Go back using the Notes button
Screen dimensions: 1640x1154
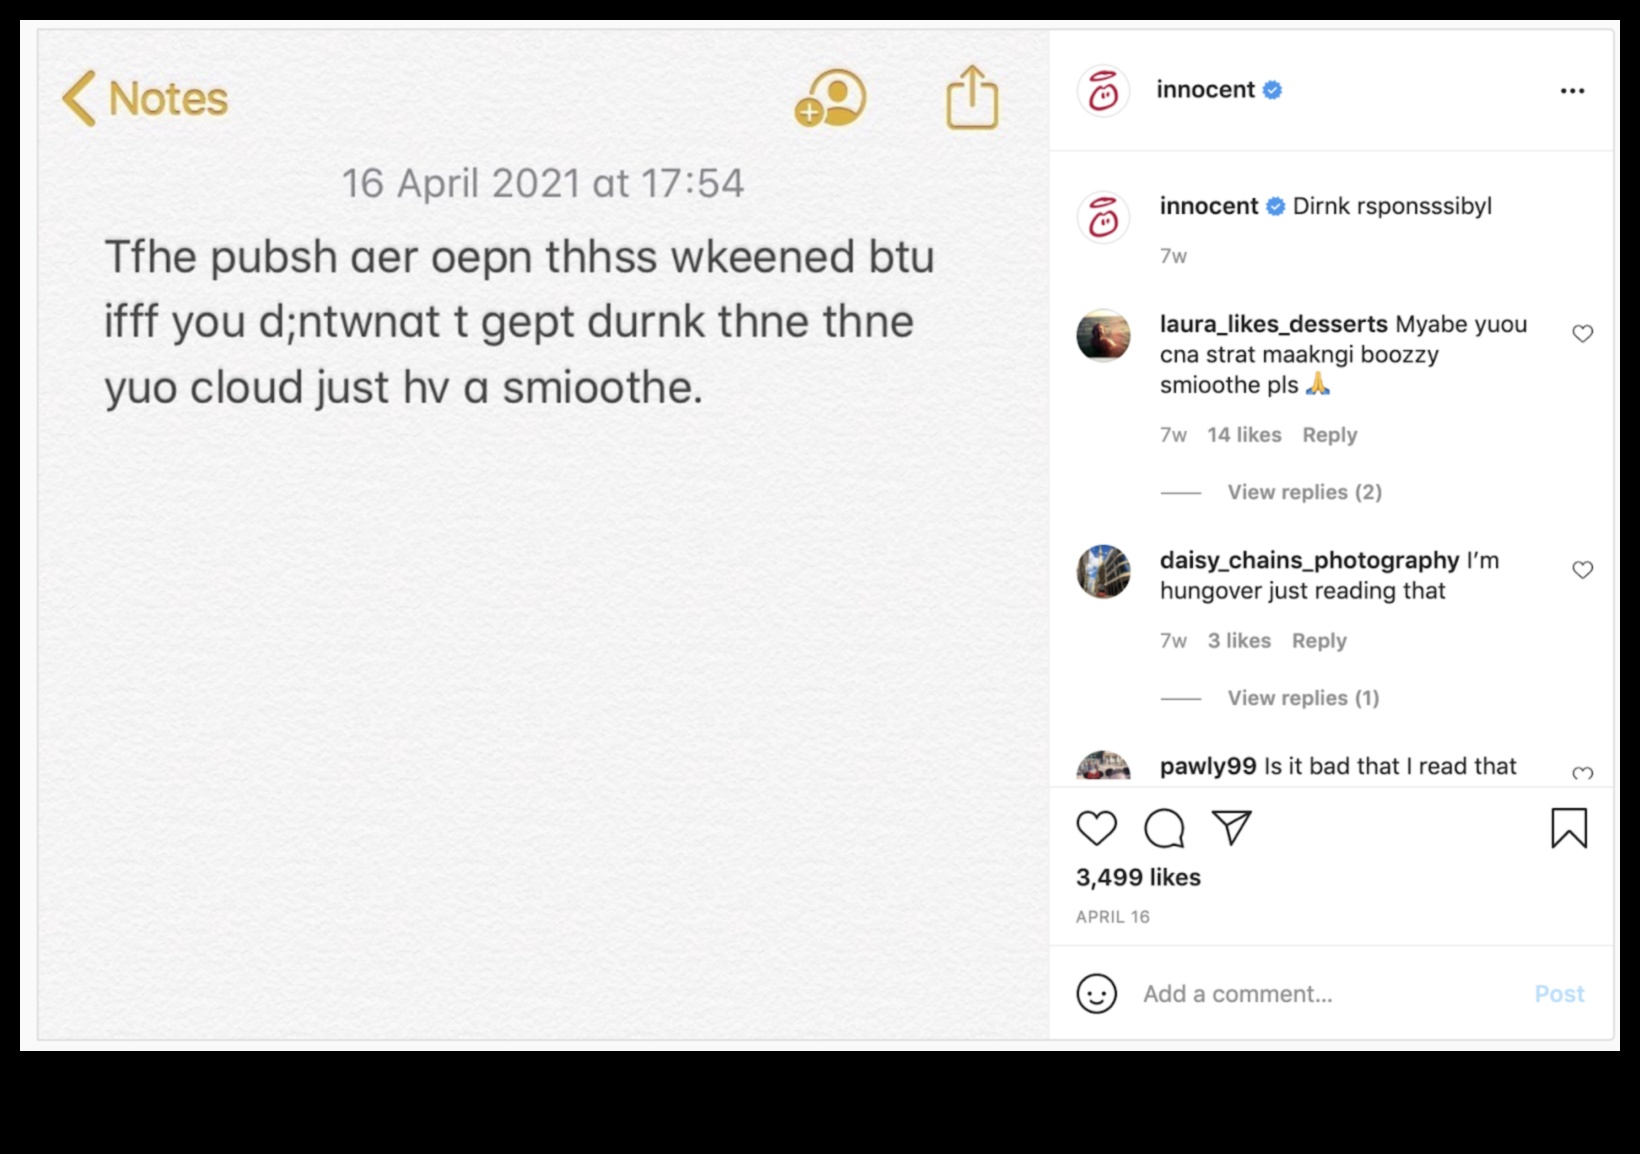146,99
